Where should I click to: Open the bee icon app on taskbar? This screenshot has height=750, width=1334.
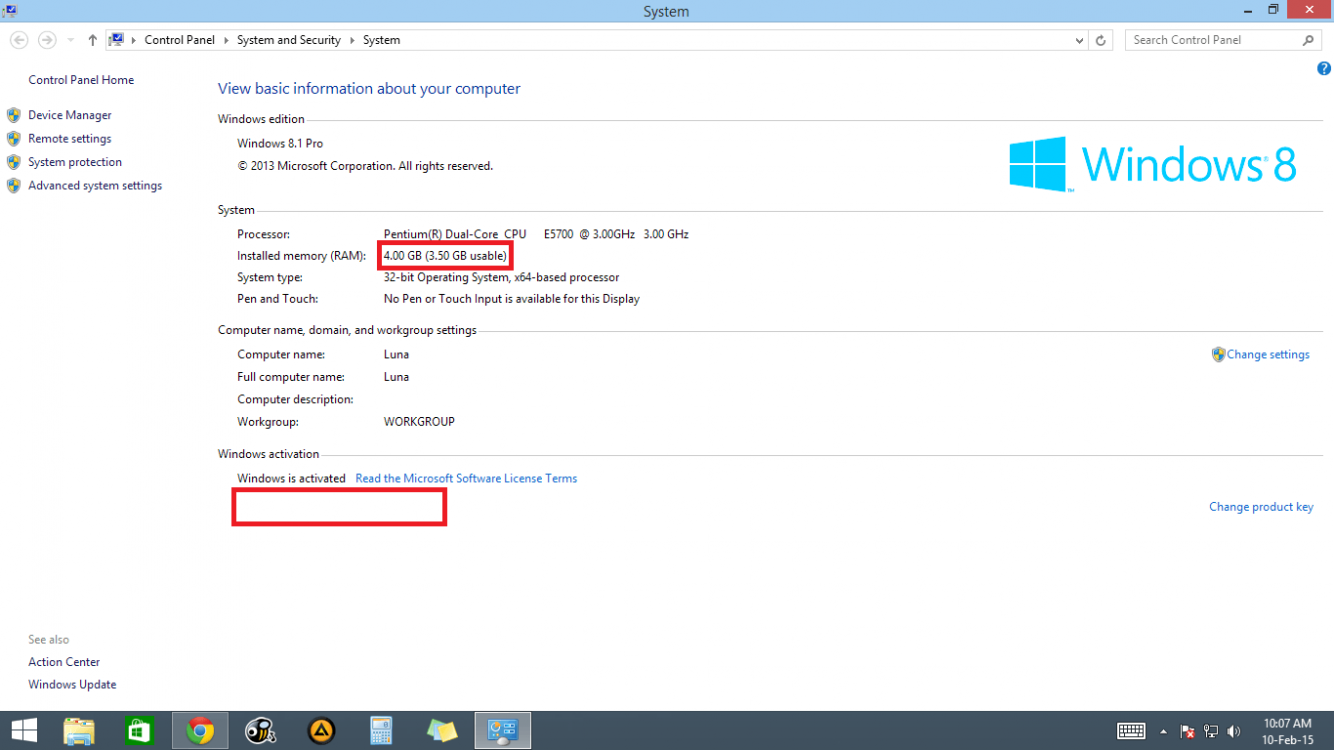tap(261, 731)
